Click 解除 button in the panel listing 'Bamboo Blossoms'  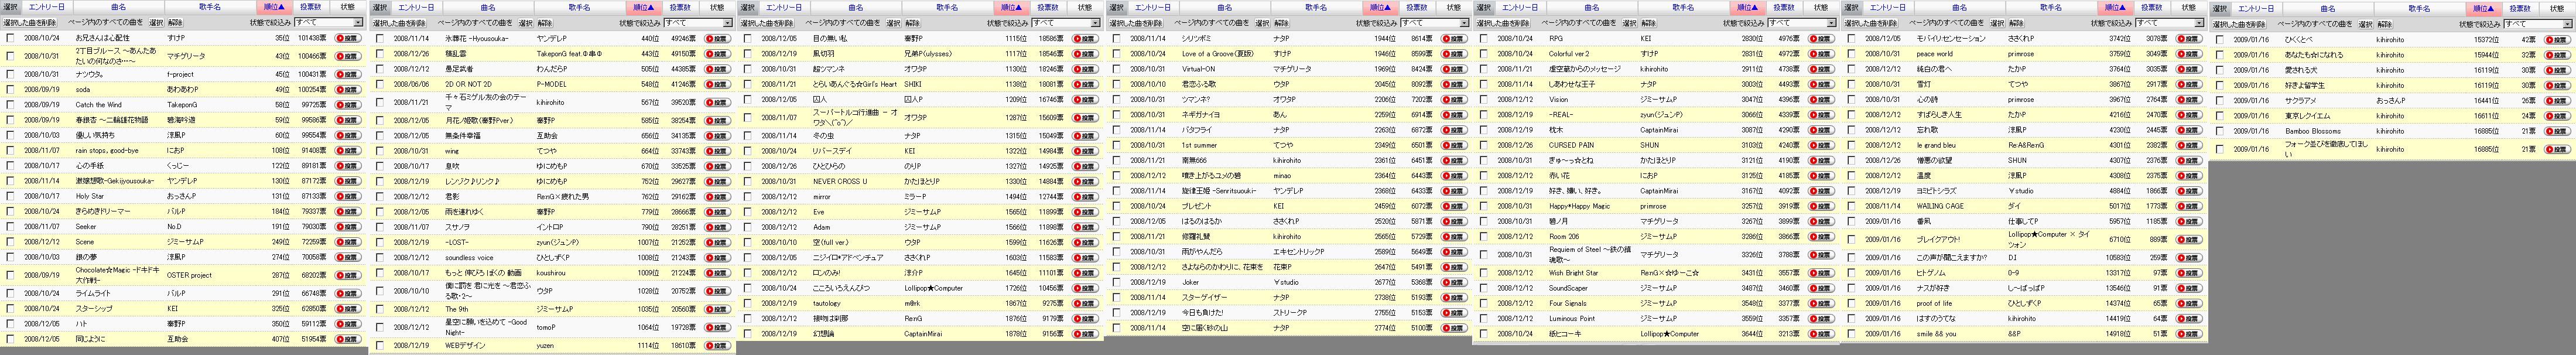pos(2386,23)
